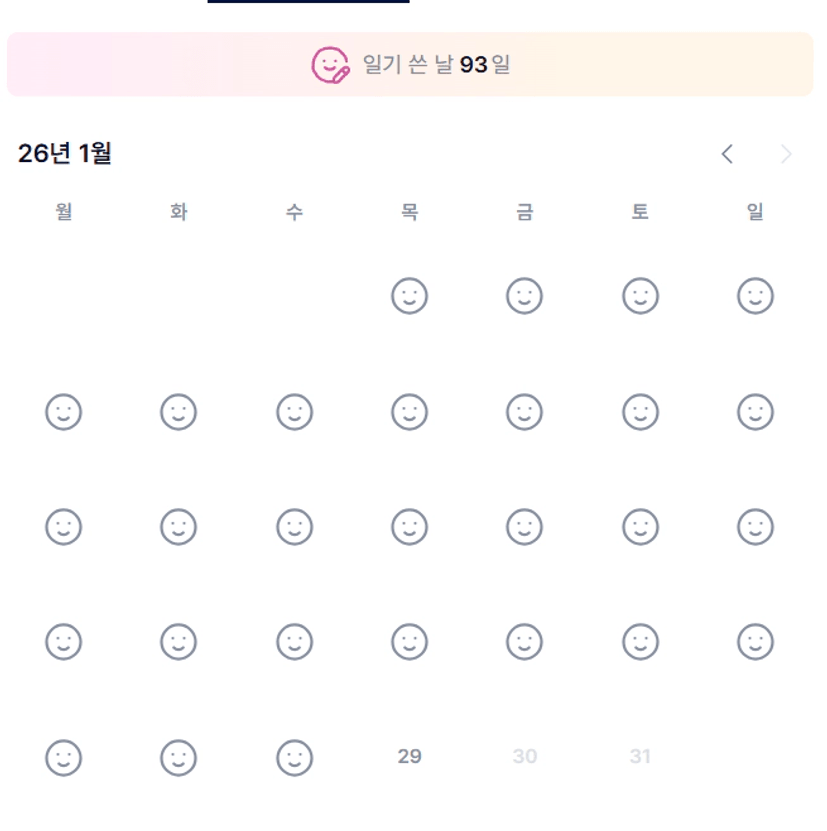Image resolution: width=827 pixels, height=831 pixels.
Task: Click the greyed-out date 30
Action: click(524, 757)
